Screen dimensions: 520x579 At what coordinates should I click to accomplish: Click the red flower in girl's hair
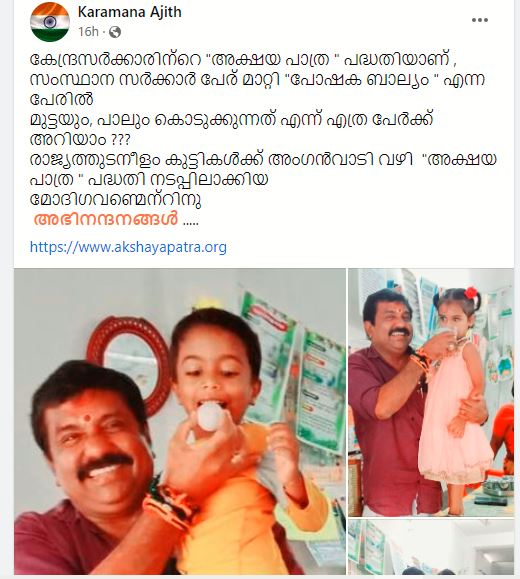[x=471, y=293]
